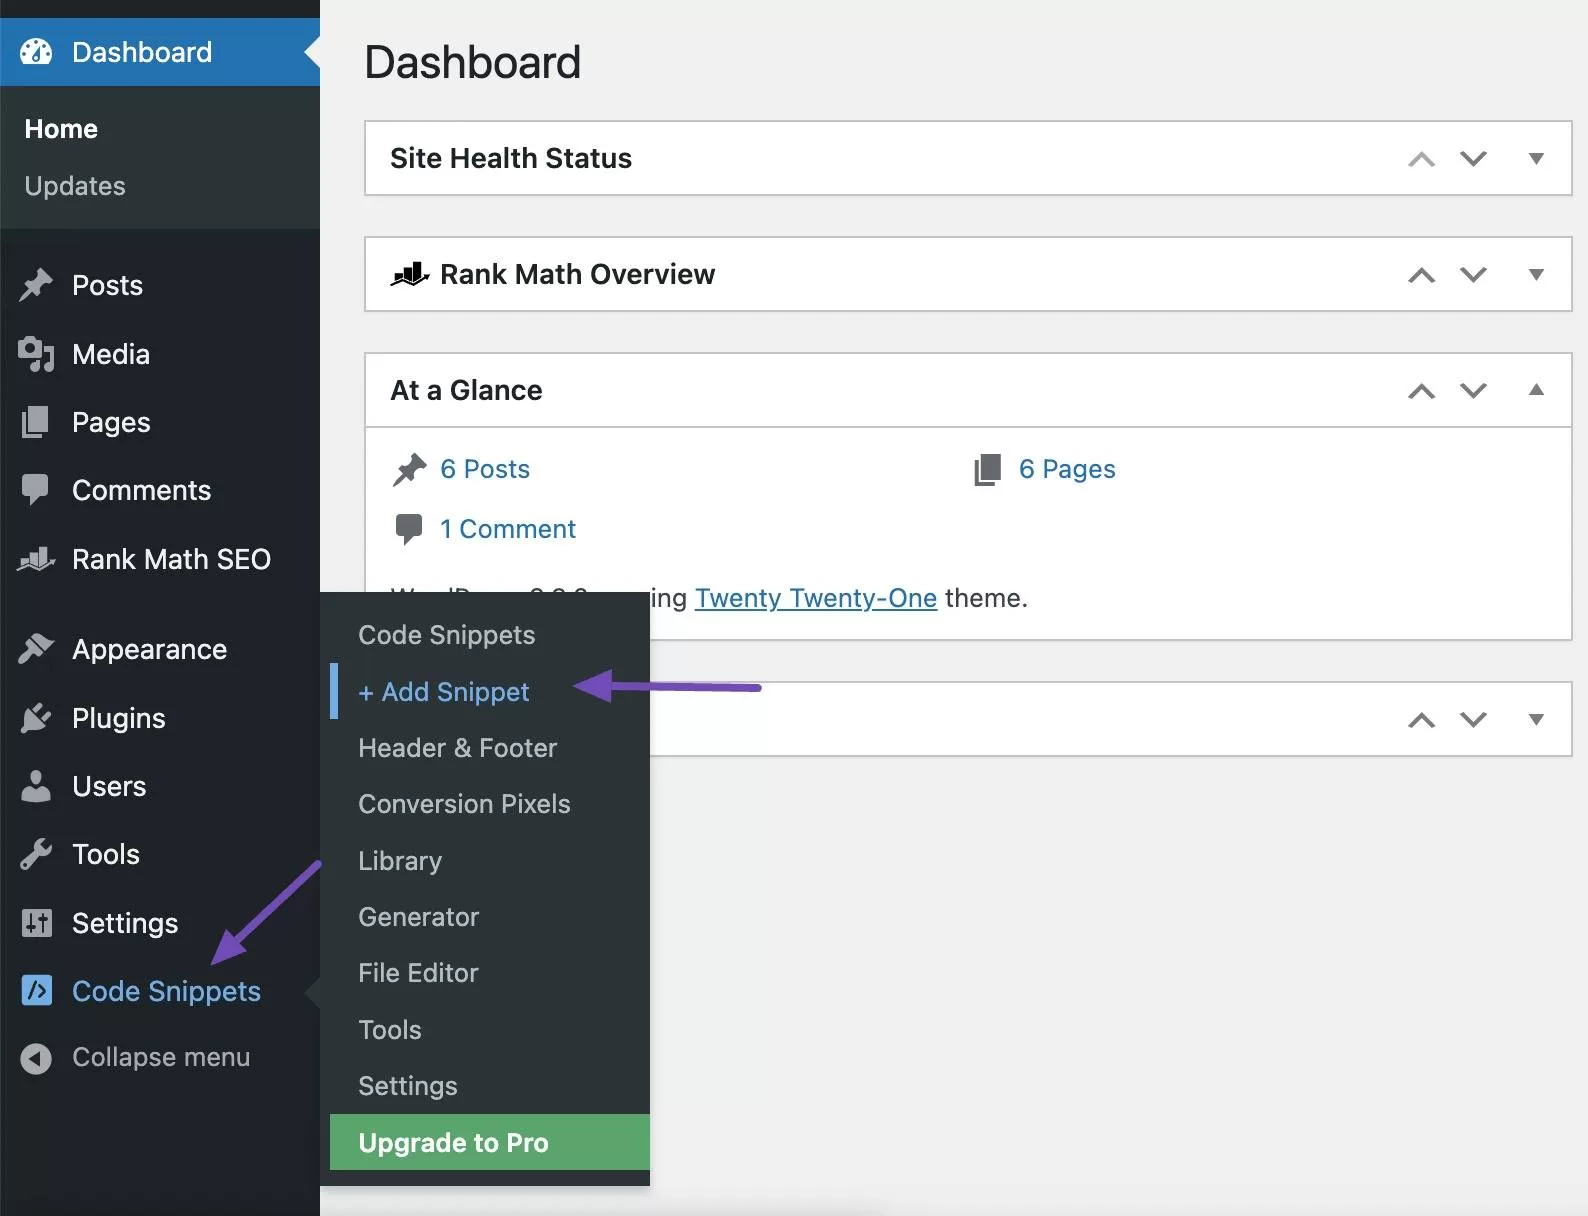This screenshot has width=1588, height=1216.
Task: Click the Pages icon in sidebar
Action: [36, 422]
